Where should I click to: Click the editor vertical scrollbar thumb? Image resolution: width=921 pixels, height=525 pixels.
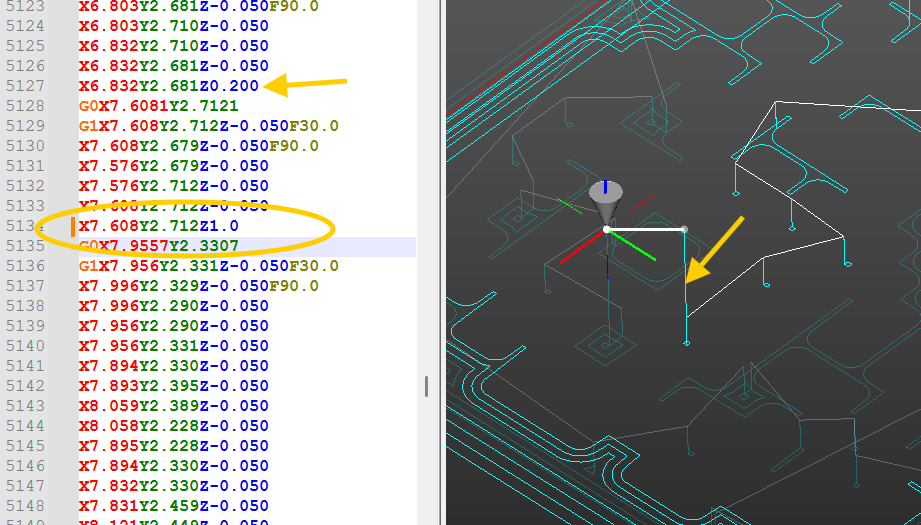click(427, 386)
